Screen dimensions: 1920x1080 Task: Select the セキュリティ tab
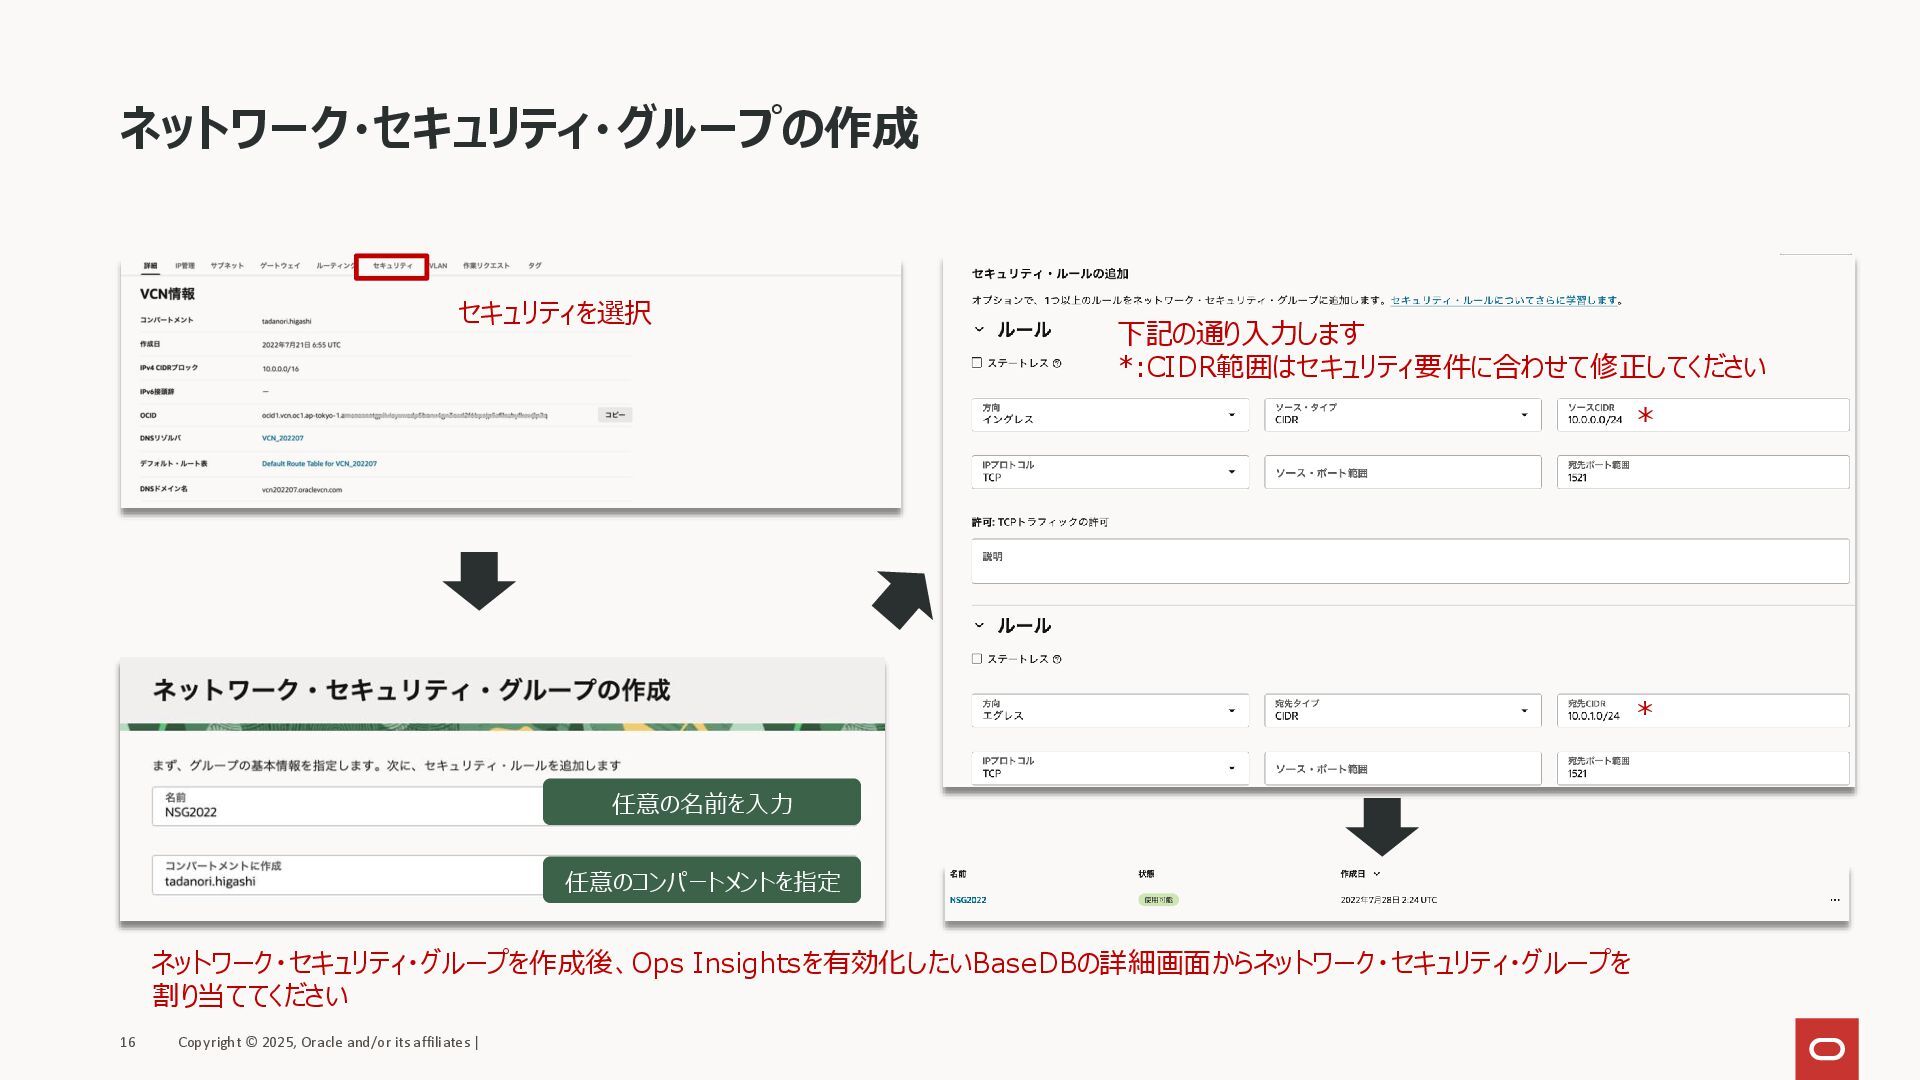coord(392,266)
